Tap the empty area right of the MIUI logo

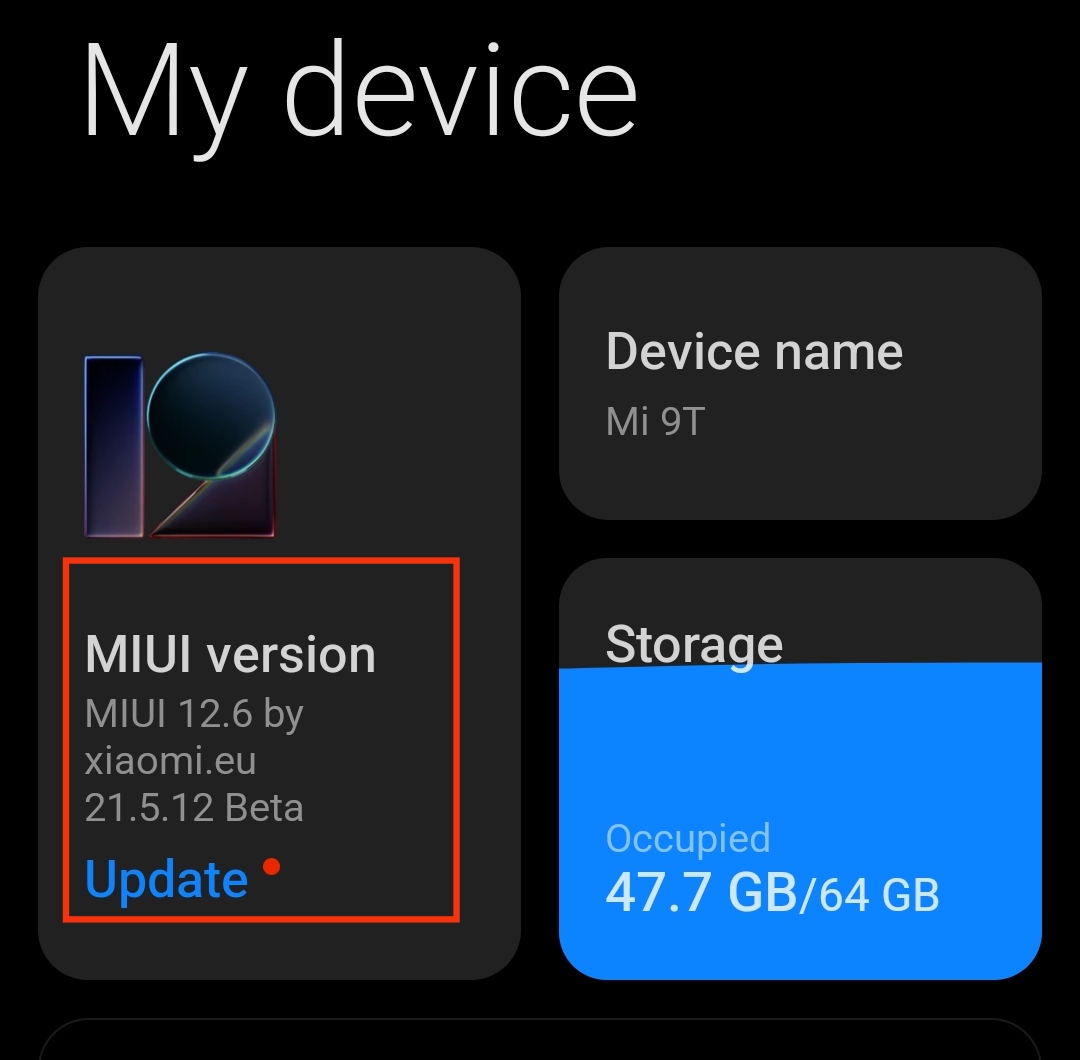click(393, 446)
